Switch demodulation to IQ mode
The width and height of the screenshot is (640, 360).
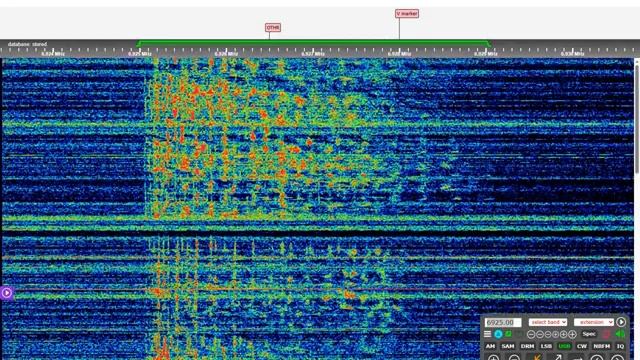tap(620, 346)
